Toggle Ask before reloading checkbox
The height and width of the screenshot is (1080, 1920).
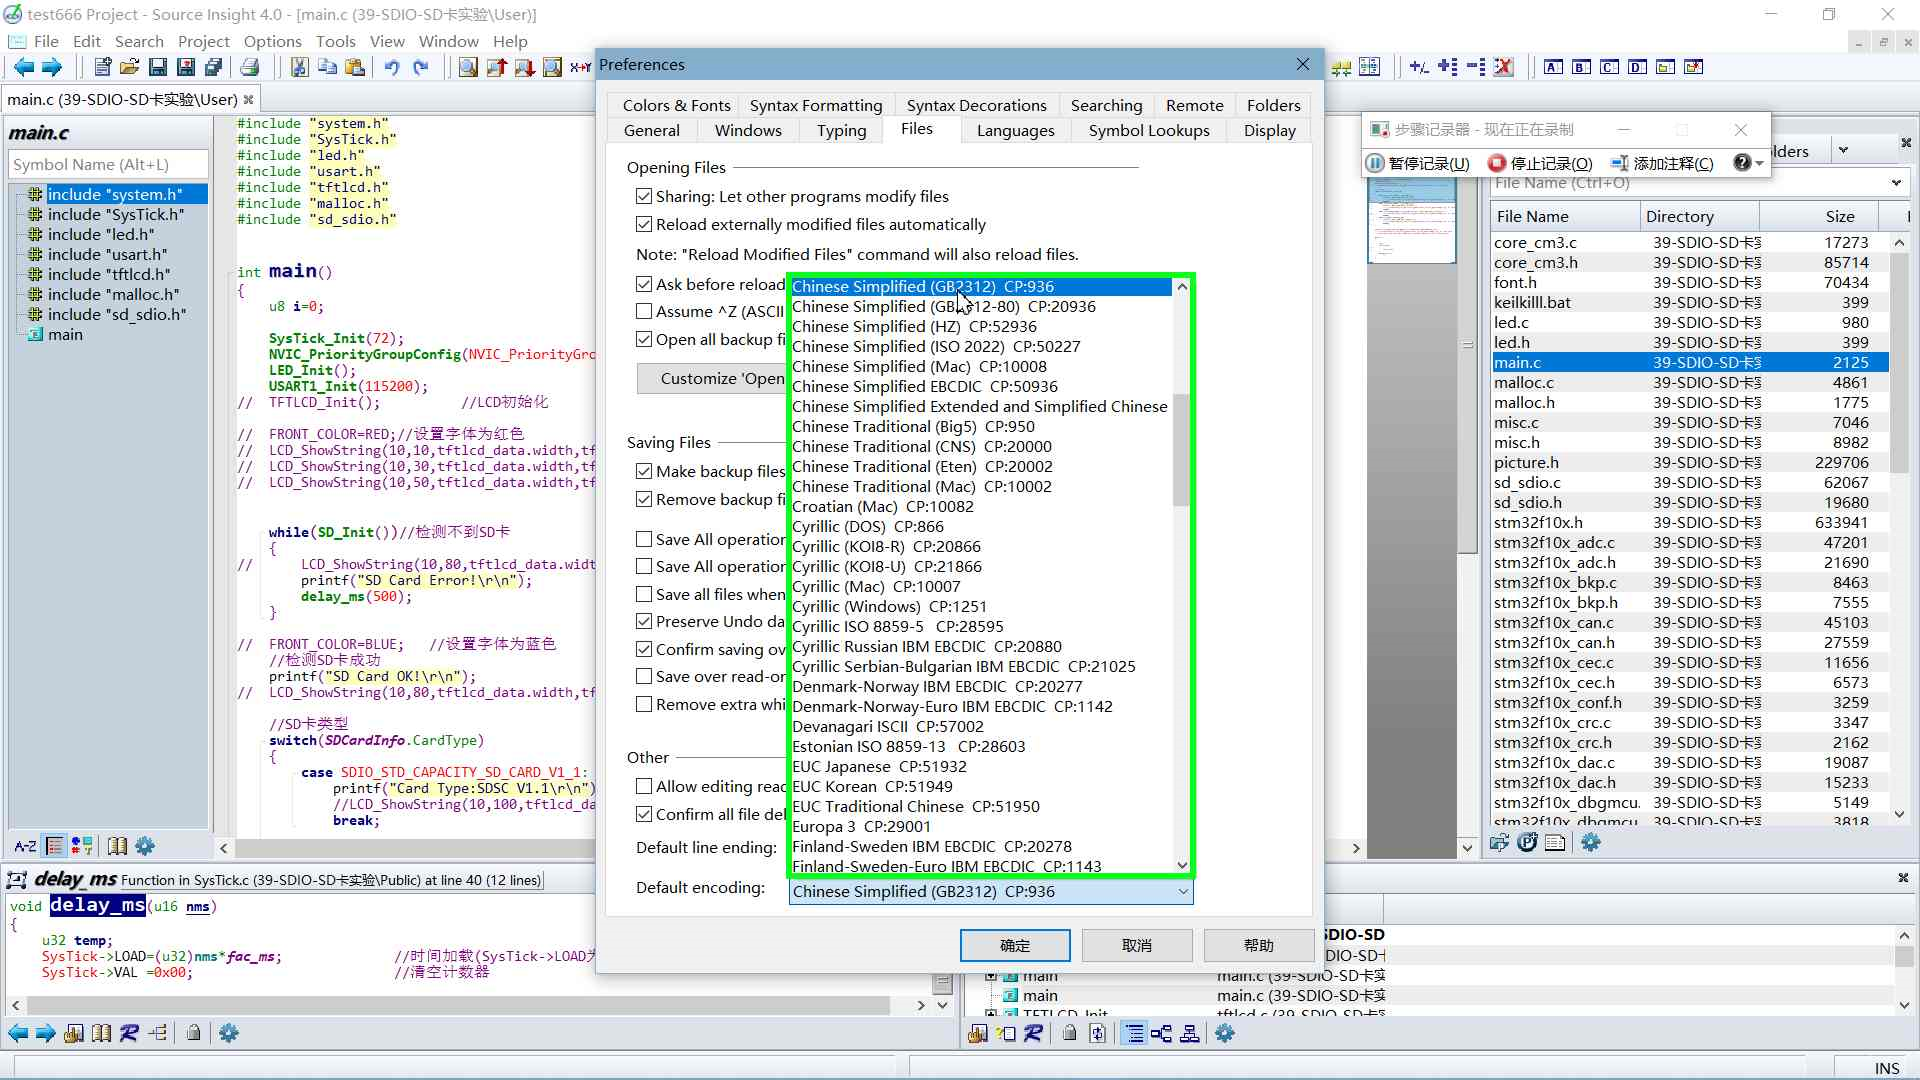pos(644,284)
